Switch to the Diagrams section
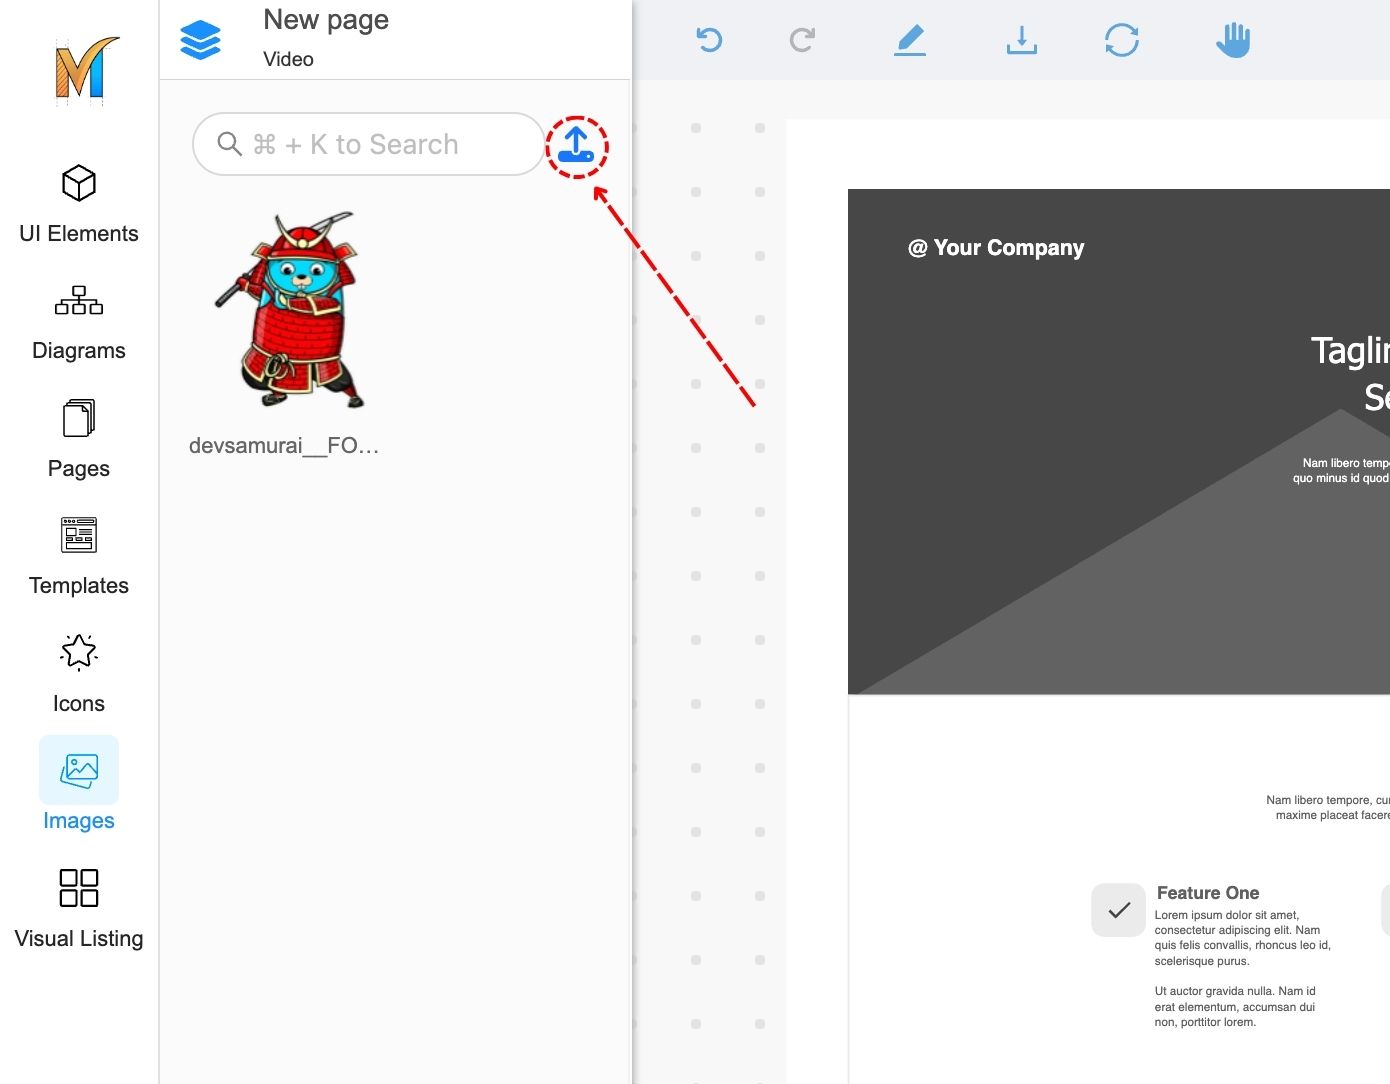This screenshot has height=1084, width=1390. point(79,322)
